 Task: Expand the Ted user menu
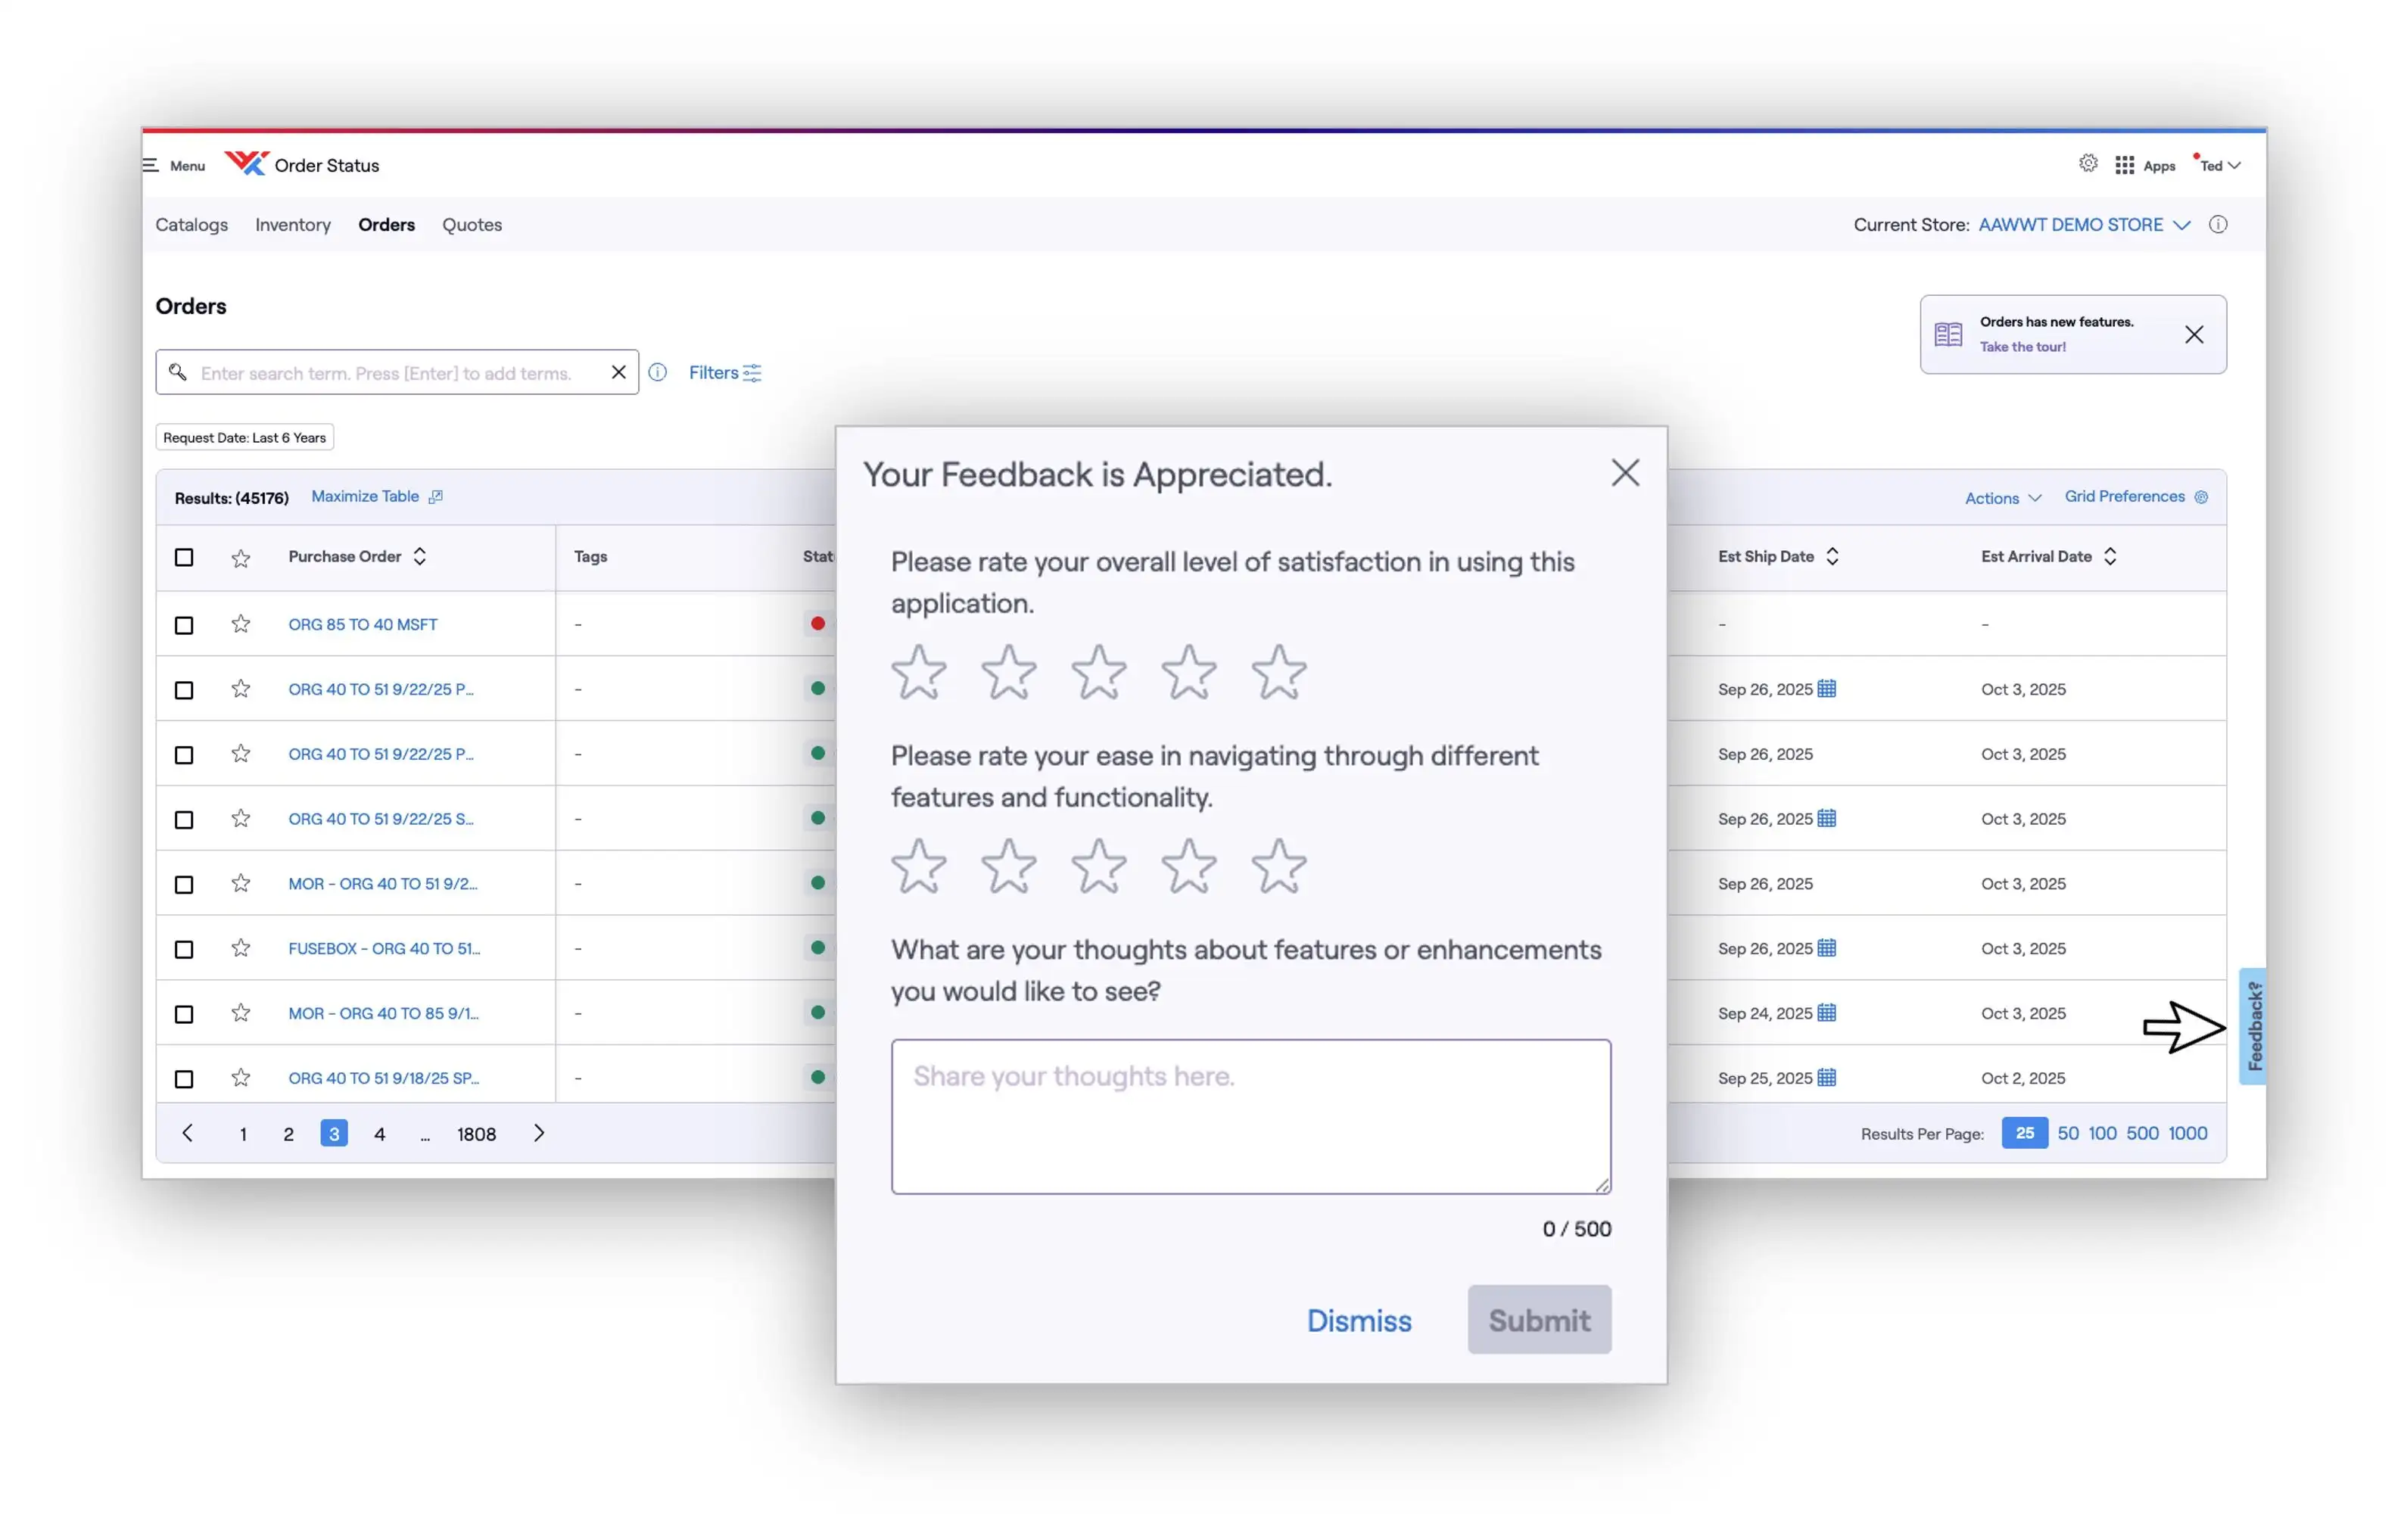(2219, 166)
